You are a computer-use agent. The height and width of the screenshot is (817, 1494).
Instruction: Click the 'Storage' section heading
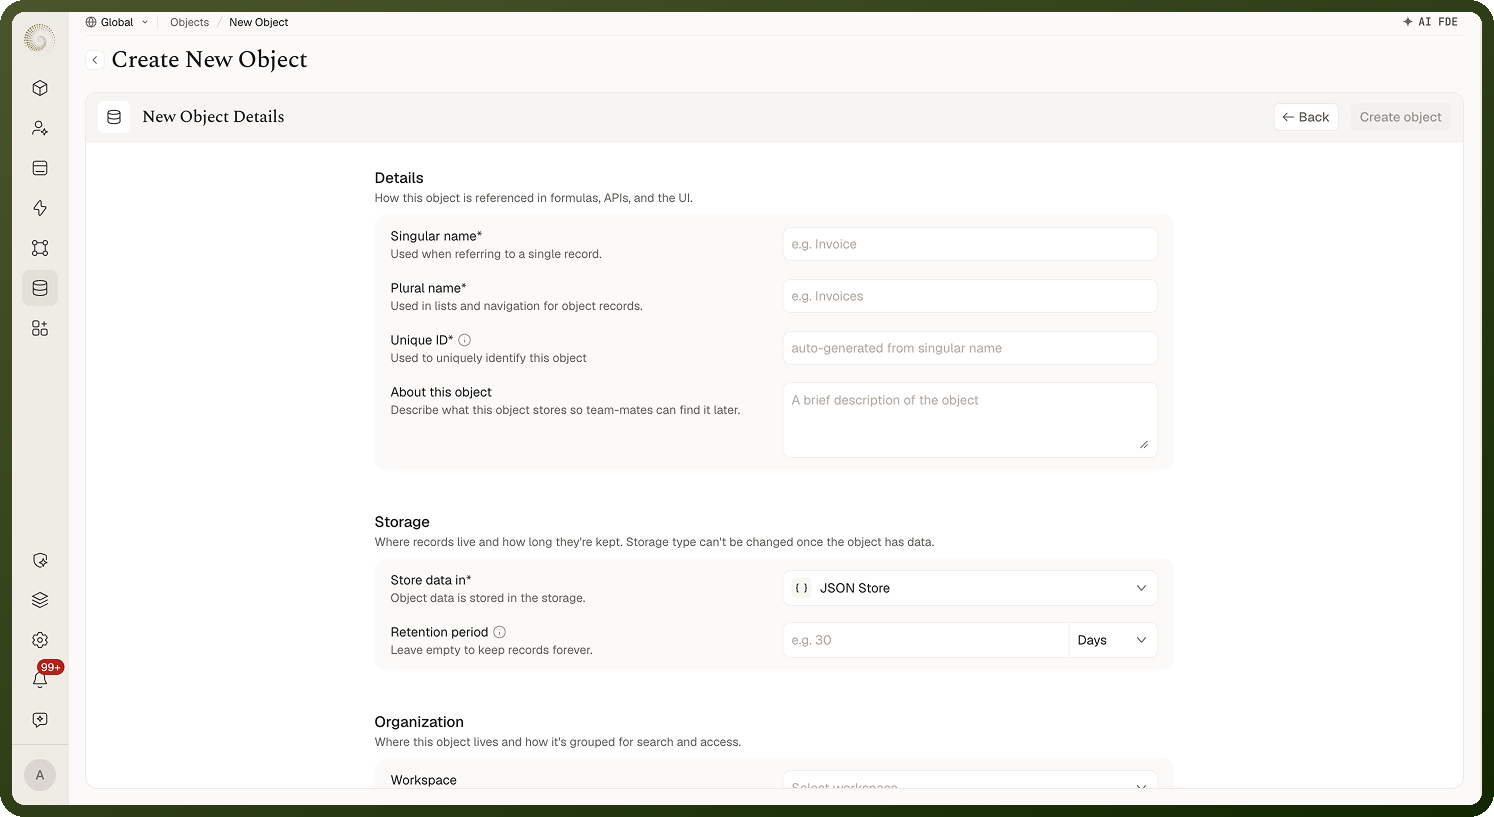coord(402,522)
